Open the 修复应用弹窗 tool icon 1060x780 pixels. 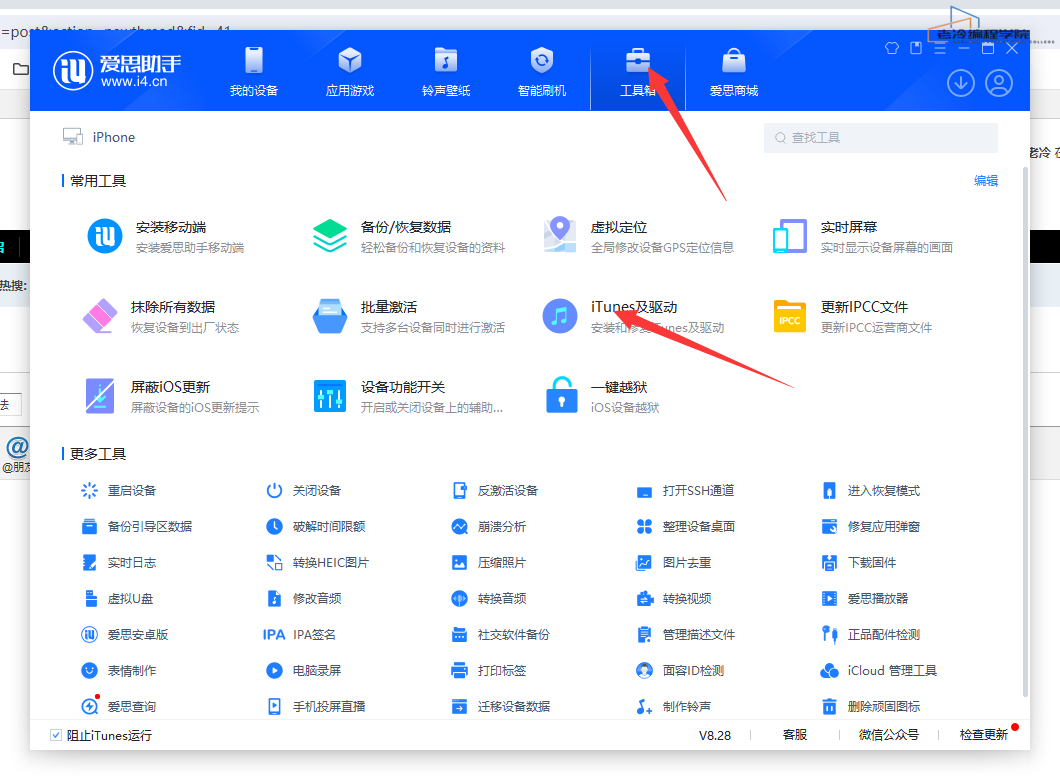pos(829,527)
